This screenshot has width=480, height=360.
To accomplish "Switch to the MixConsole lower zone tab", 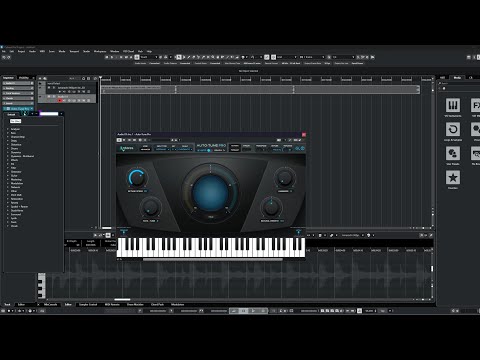I will coord(51,305).
